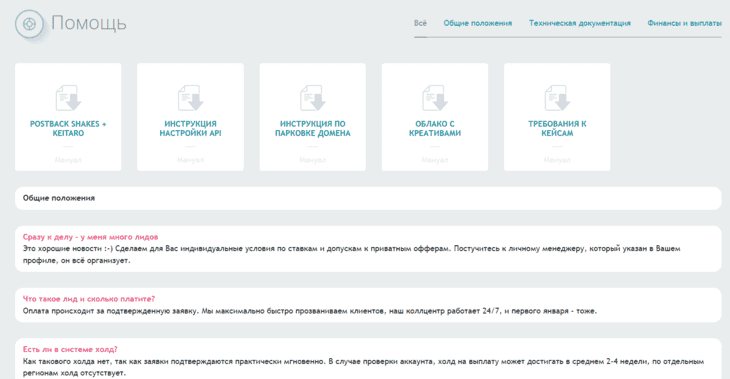This screenshot has height=379, width=730.
Task: Open Инструкция по парковке домена title link
Action: (x=313, y=129)
